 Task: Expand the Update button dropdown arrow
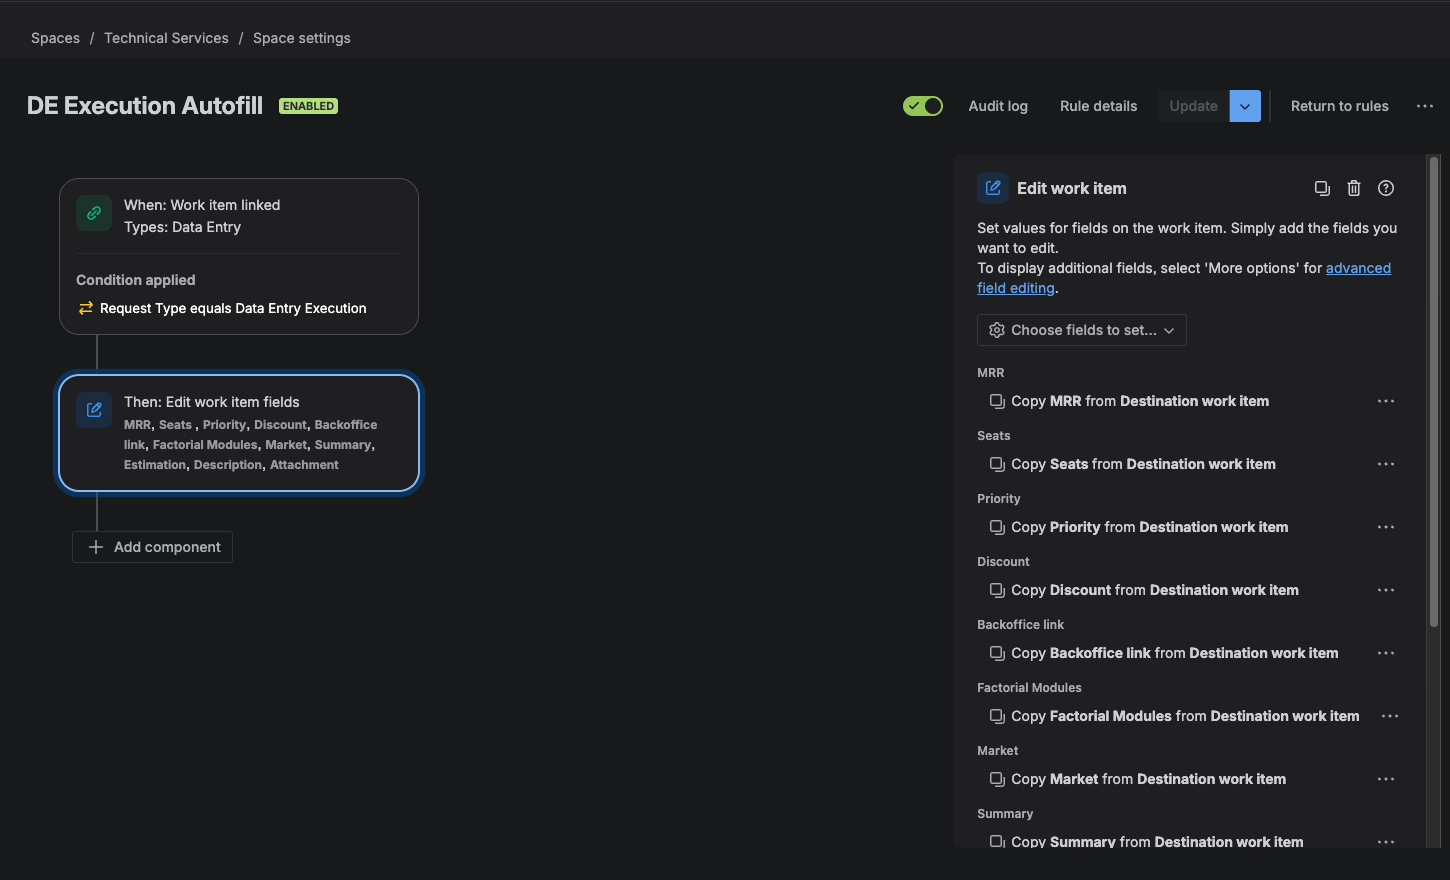click(x=1245, y=106)
